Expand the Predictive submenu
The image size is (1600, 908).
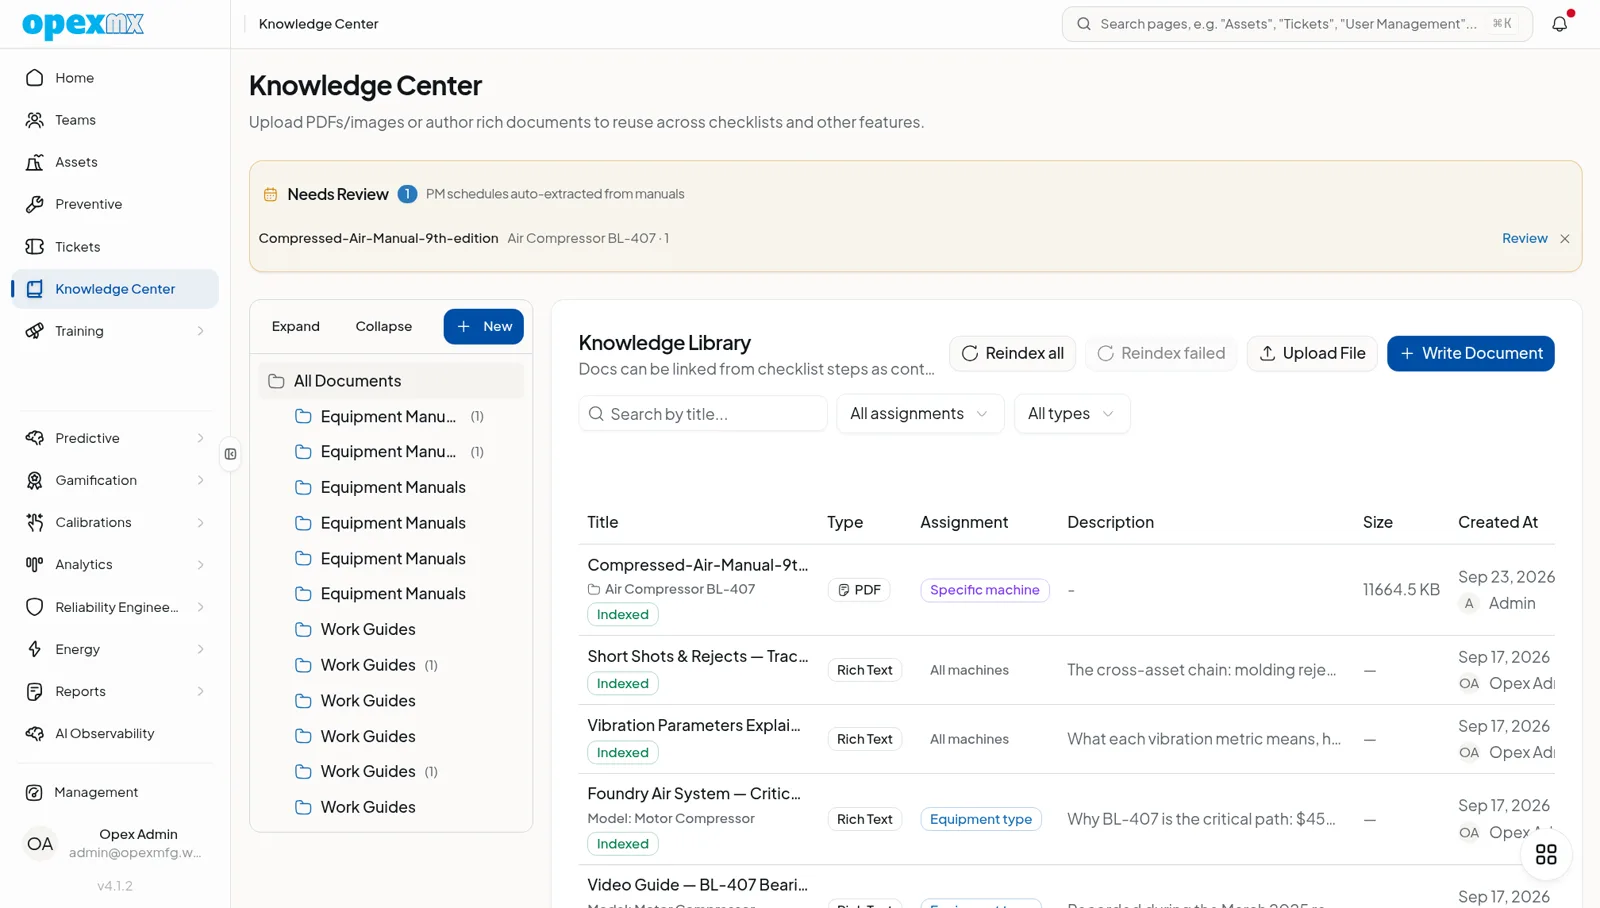point(200,438)
